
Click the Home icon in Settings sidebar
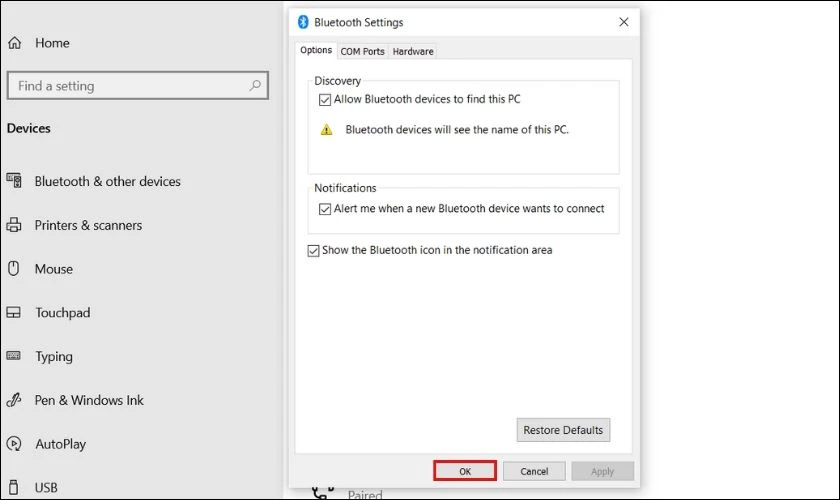[14, 43]
